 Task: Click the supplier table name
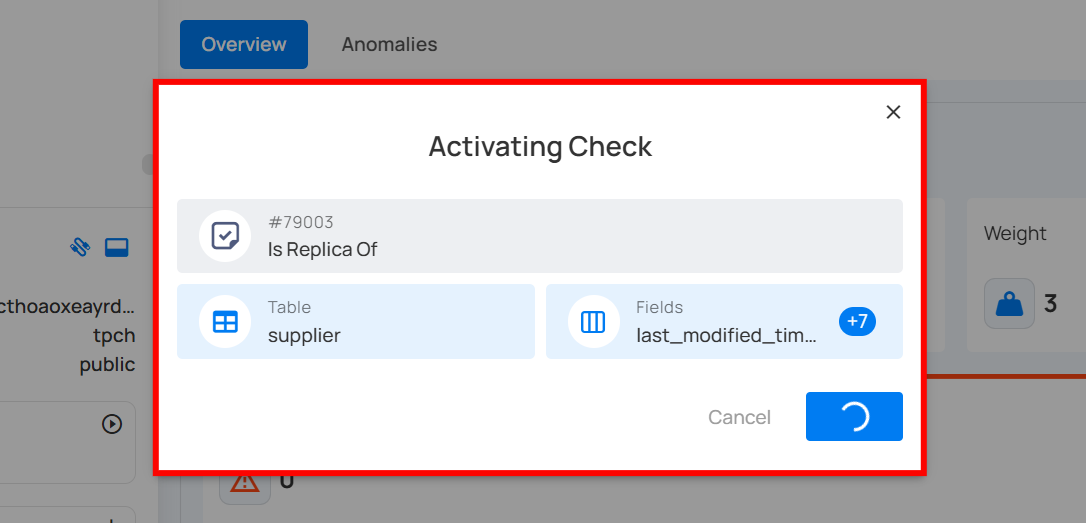coord(304,336)
